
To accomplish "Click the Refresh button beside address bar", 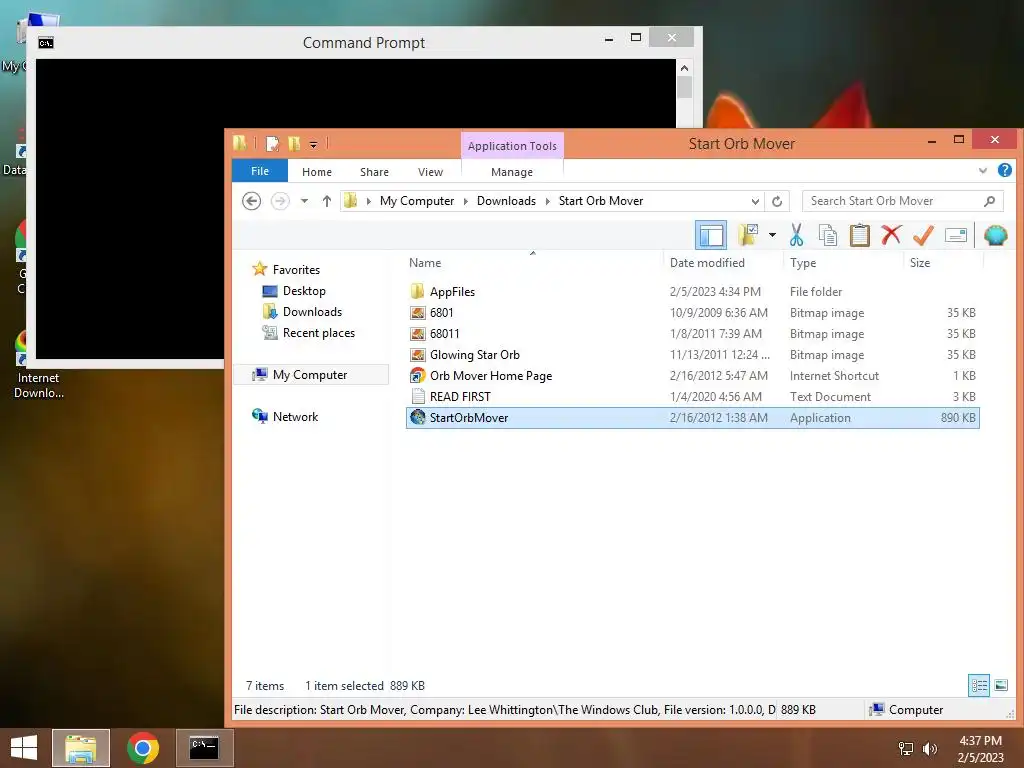I will point(777,201).
